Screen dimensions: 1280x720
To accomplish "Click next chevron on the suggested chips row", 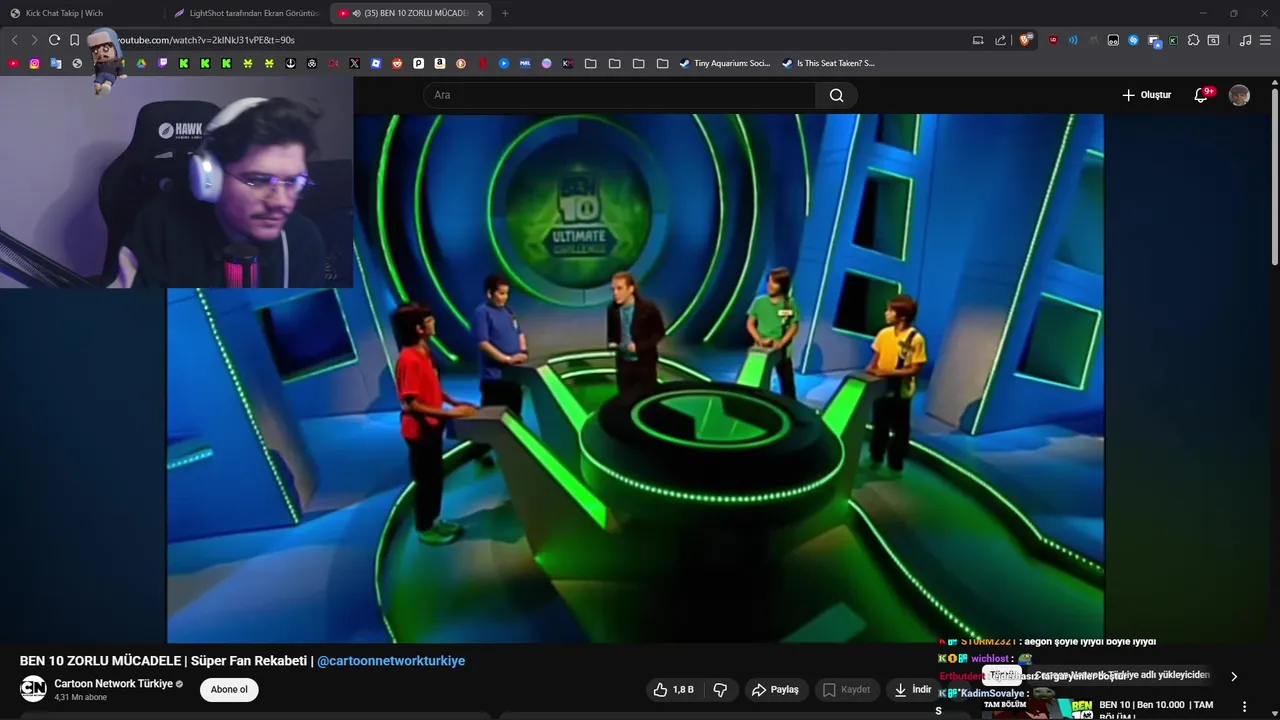I will [x=1233, y=676].
